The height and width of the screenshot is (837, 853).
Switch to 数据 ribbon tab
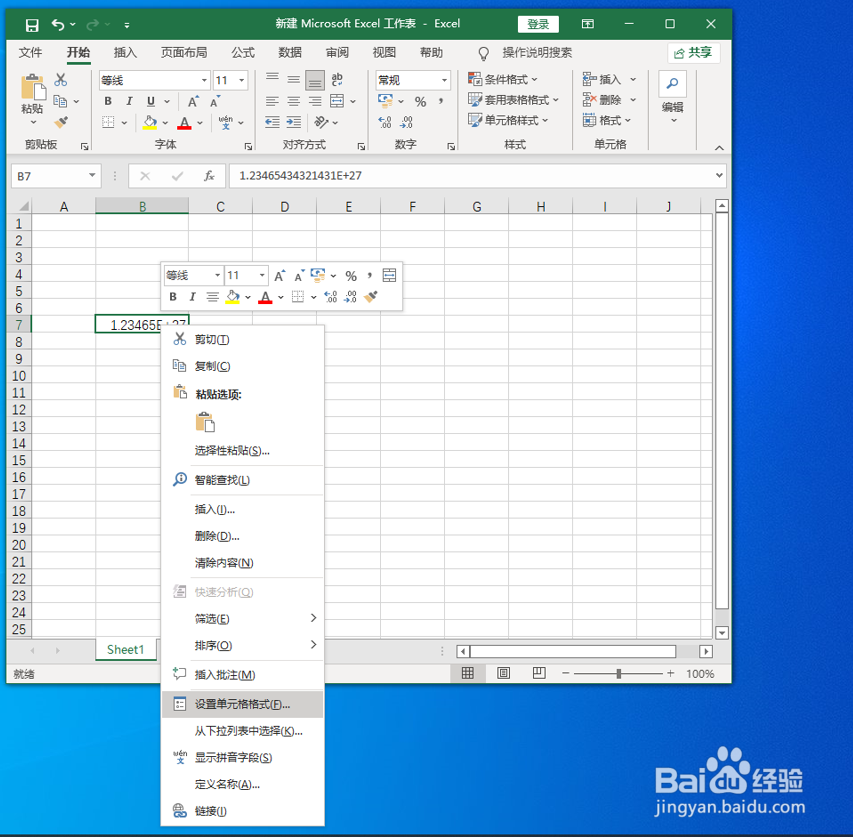click(x=289, y=52)
